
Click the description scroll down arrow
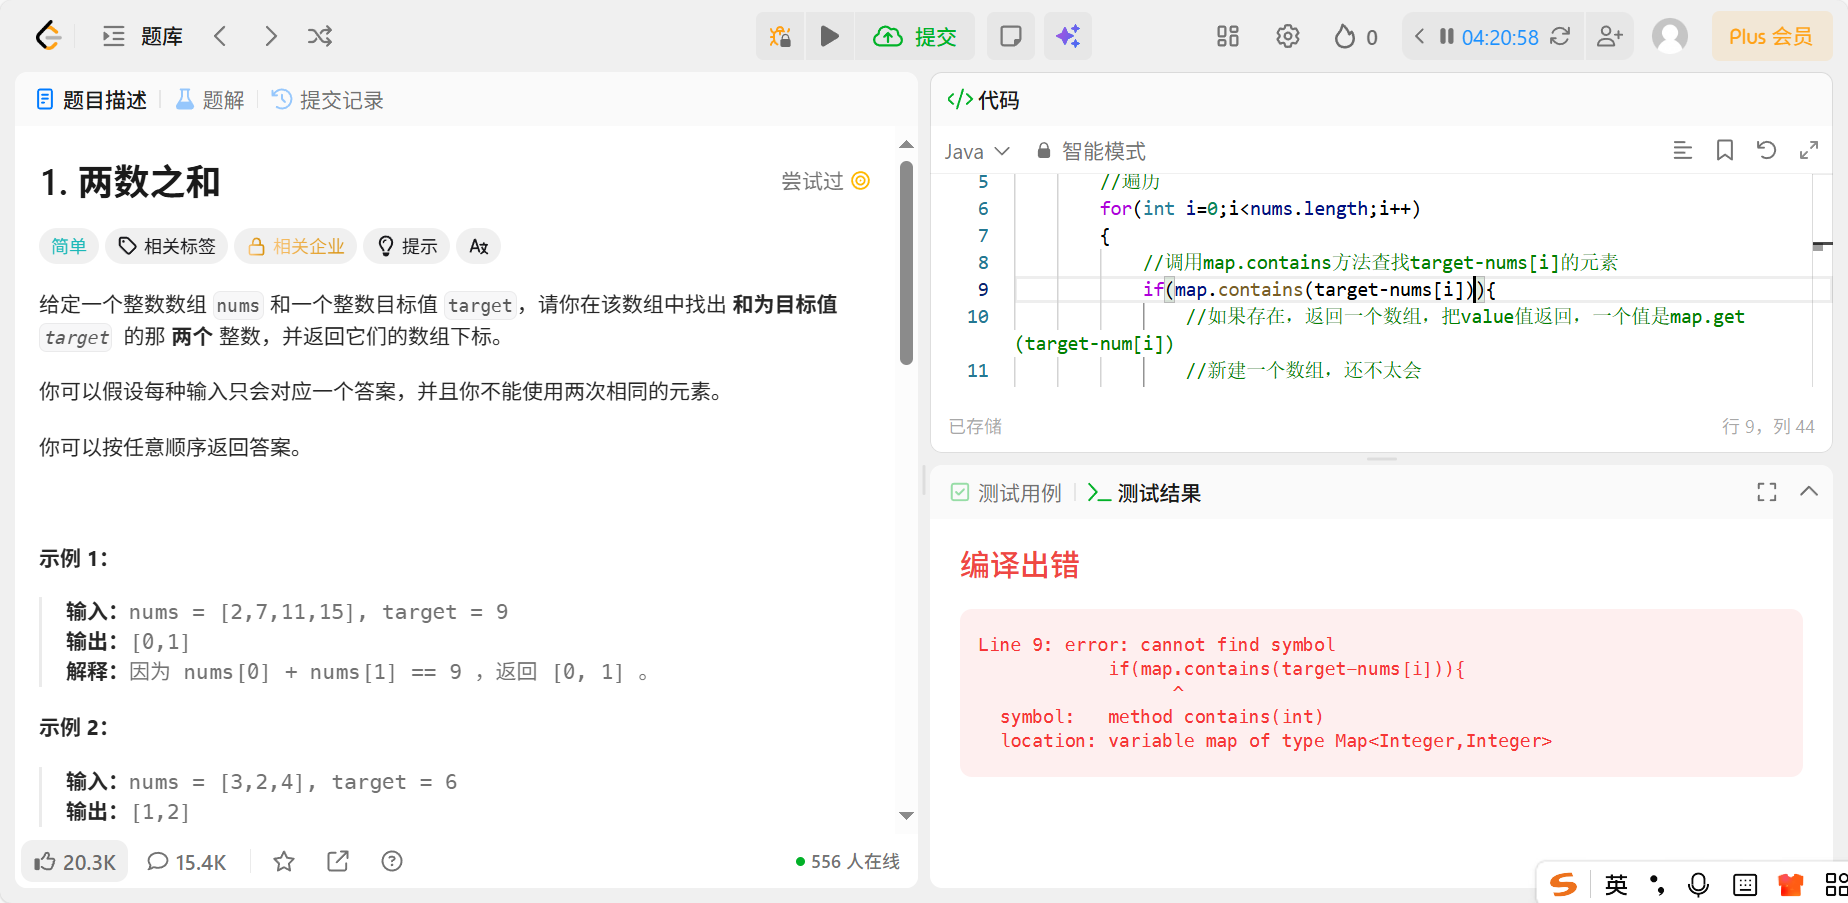click(x=906, y=816)
